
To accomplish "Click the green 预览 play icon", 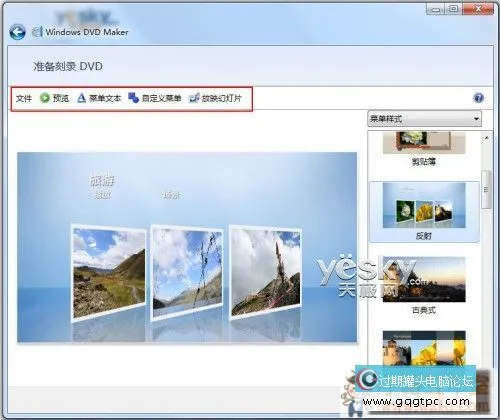I will point(45,98).
